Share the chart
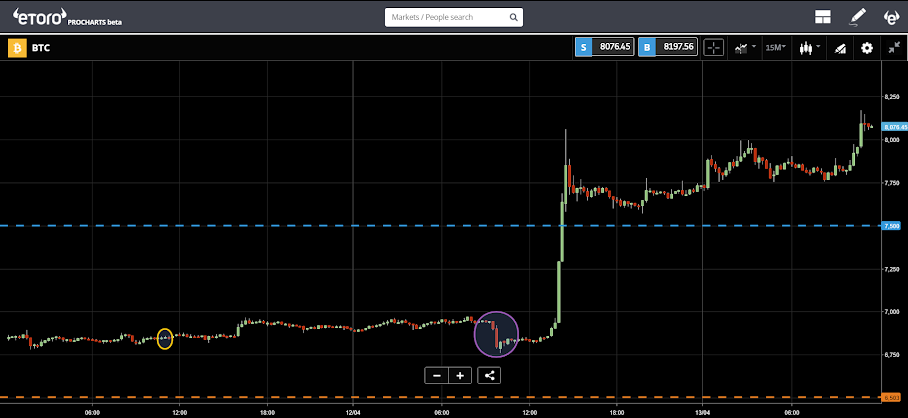Screen dimensions: 908x418 [489, 376]
